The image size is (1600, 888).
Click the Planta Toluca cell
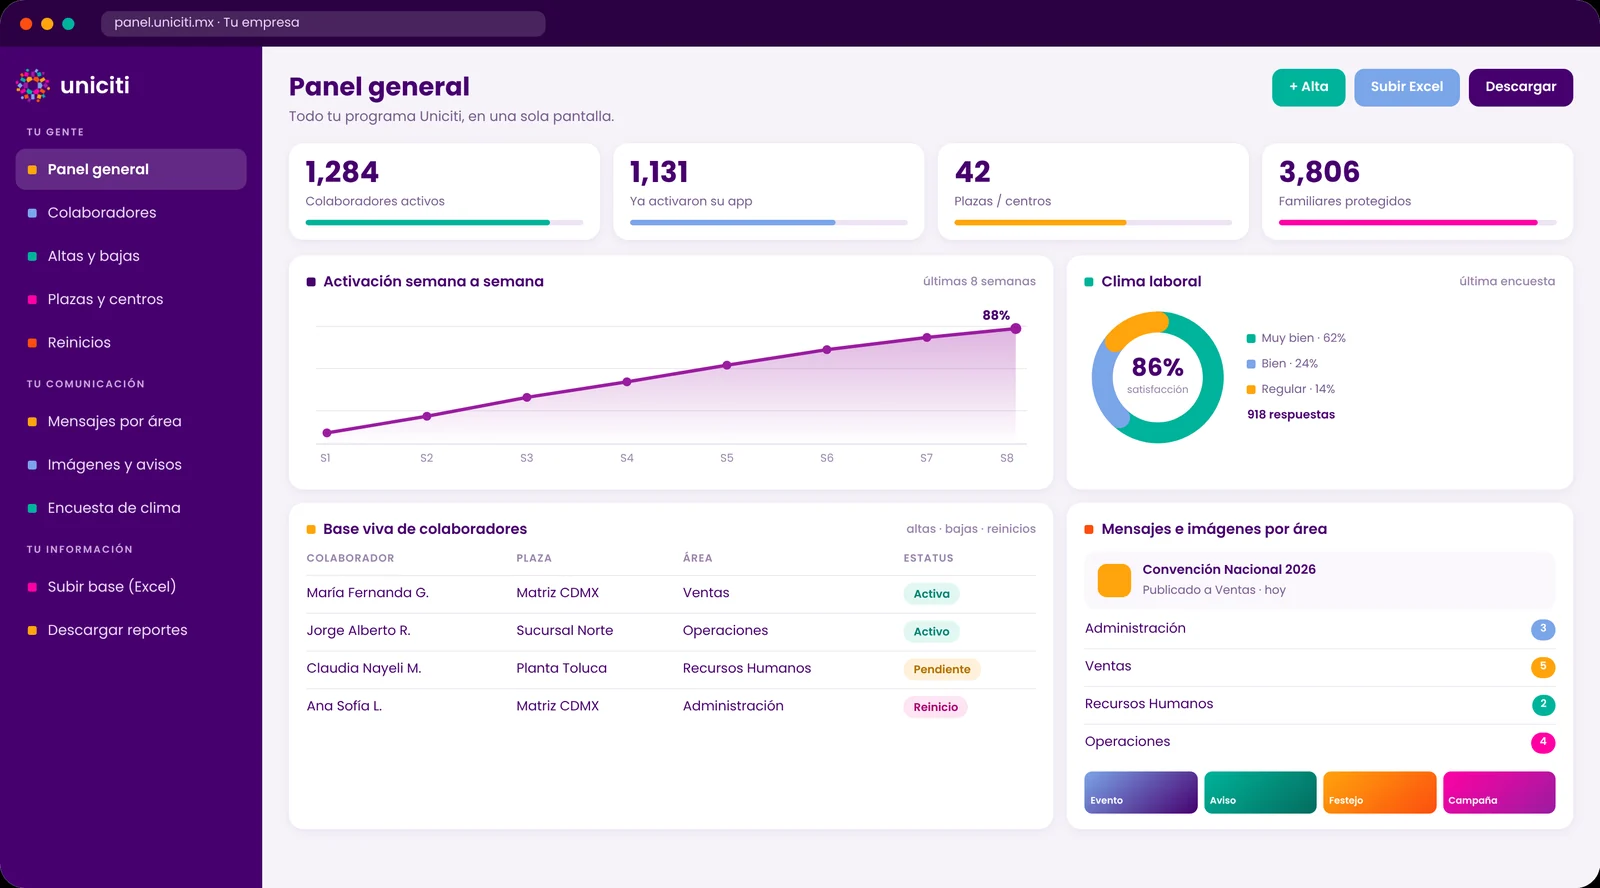[x=561, y=668]
